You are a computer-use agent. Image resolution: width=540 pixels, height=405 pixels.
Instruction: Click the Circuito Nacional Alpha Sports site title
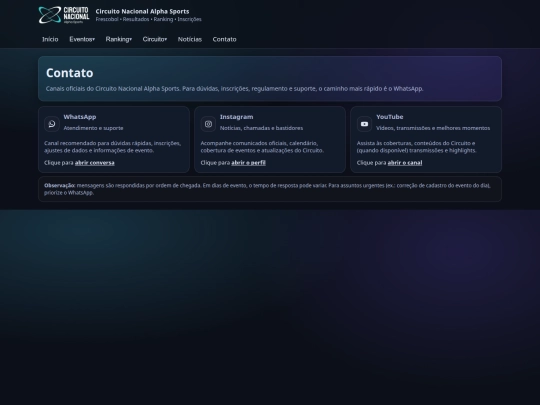(142, 11)
